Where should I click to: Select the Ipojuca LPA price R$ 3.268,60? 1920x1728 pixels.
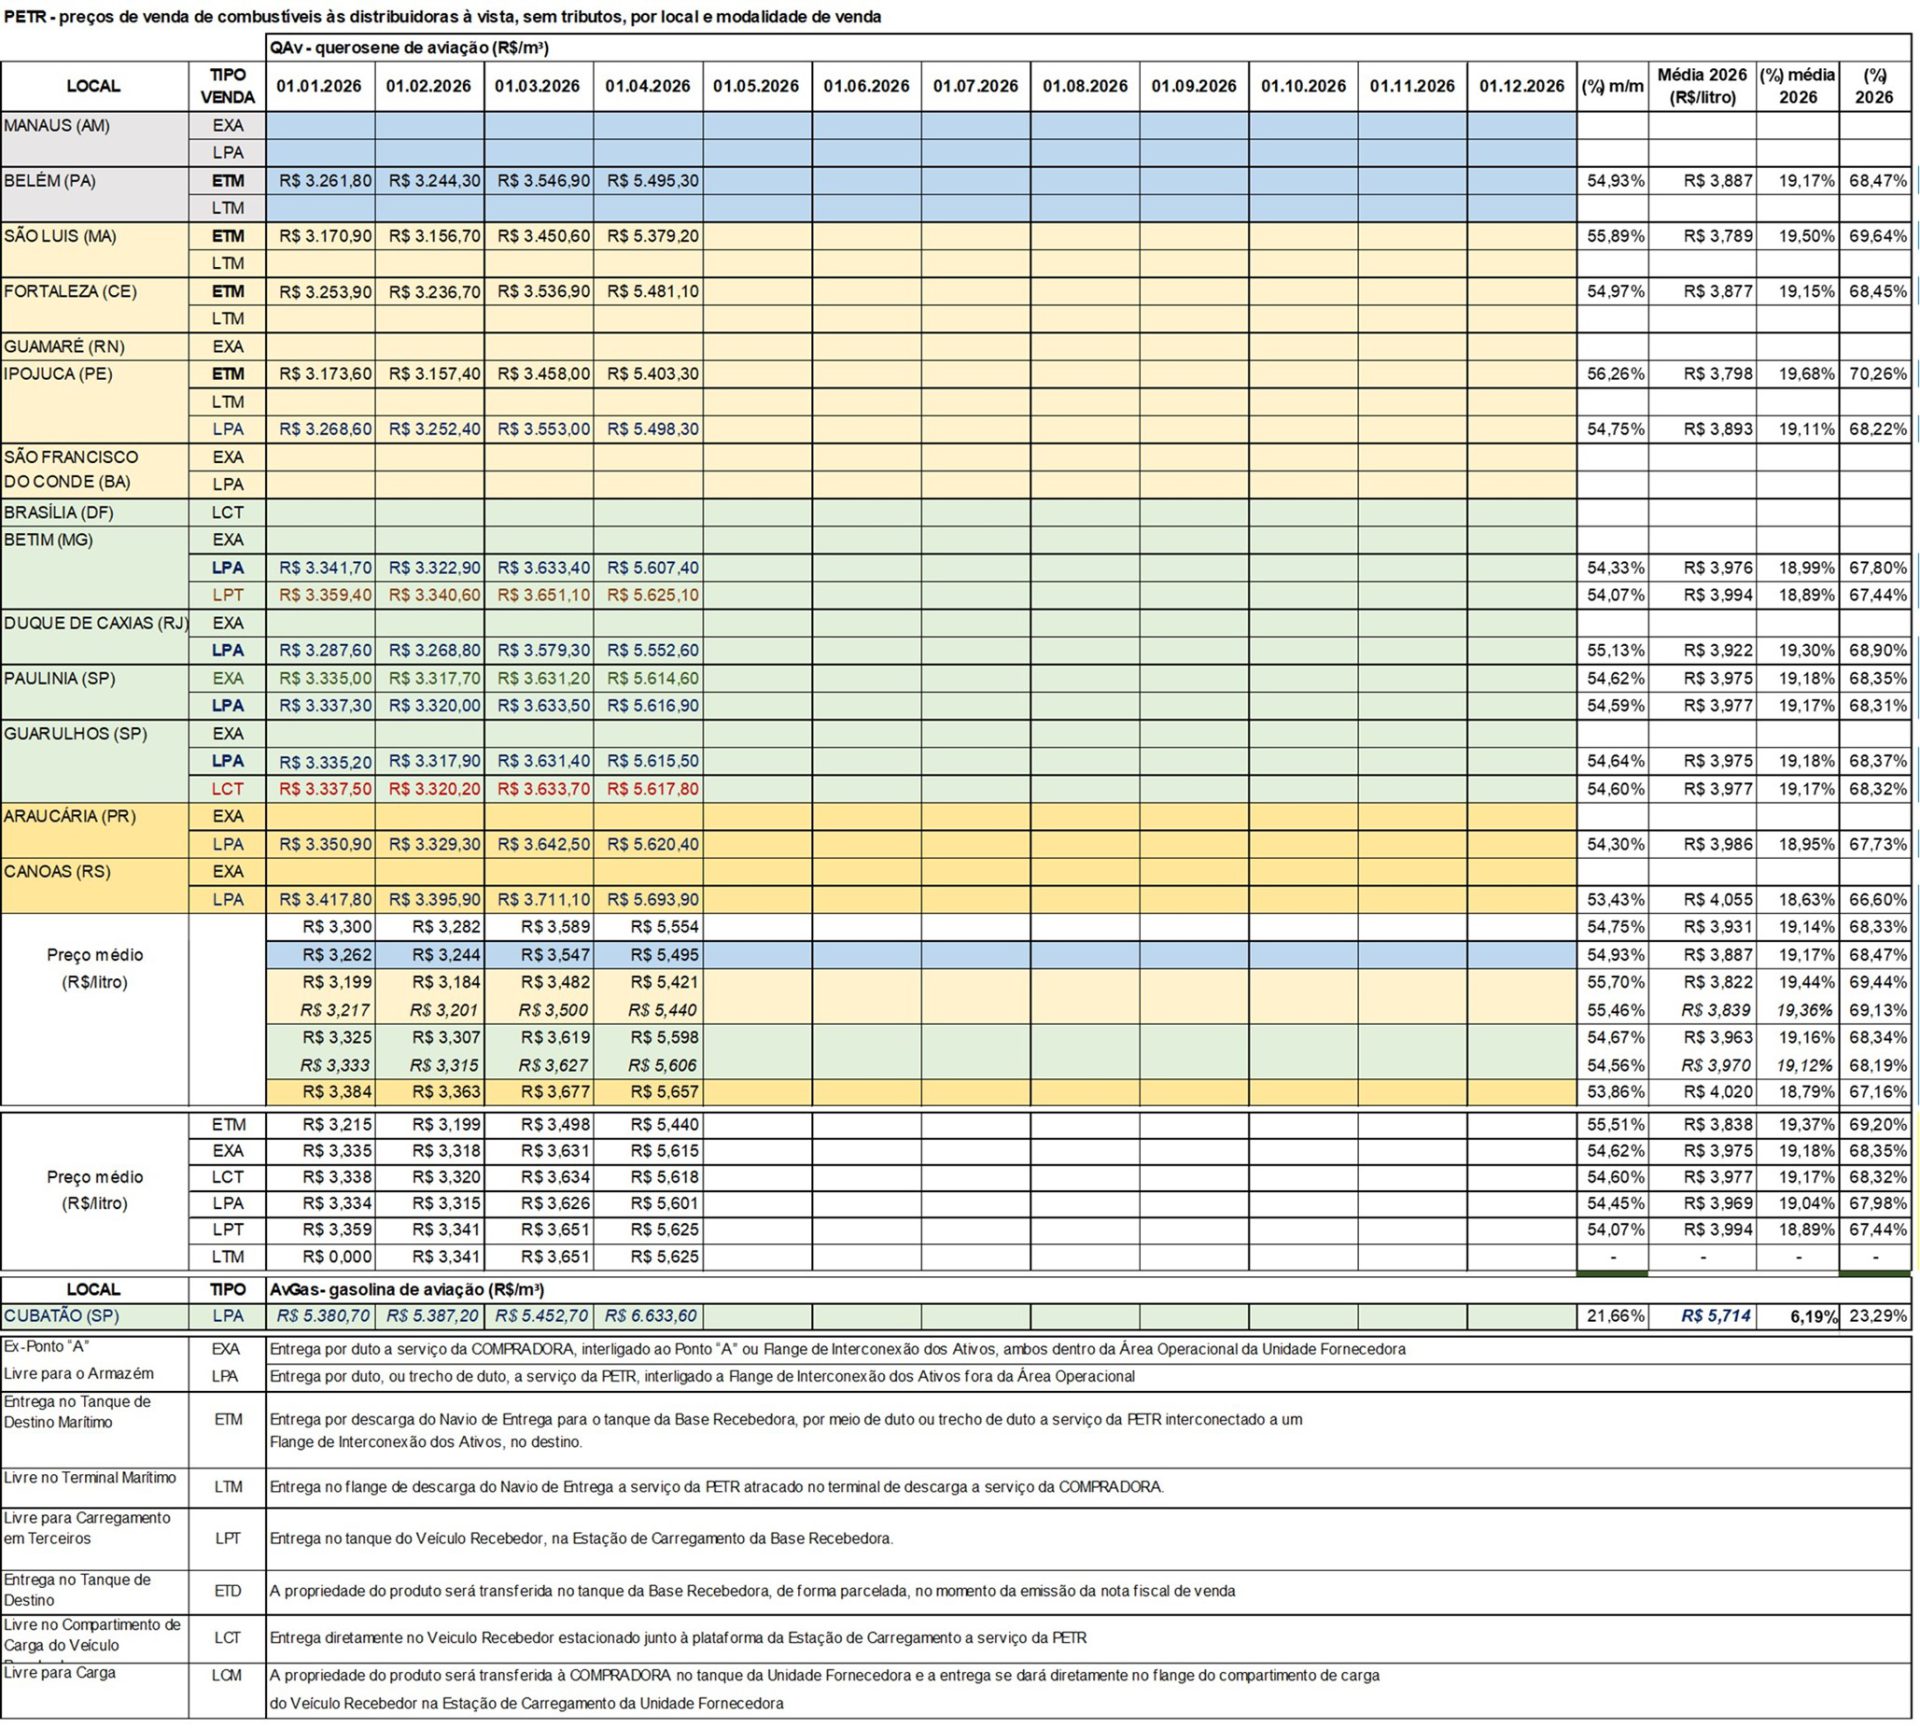pos(325,429)
